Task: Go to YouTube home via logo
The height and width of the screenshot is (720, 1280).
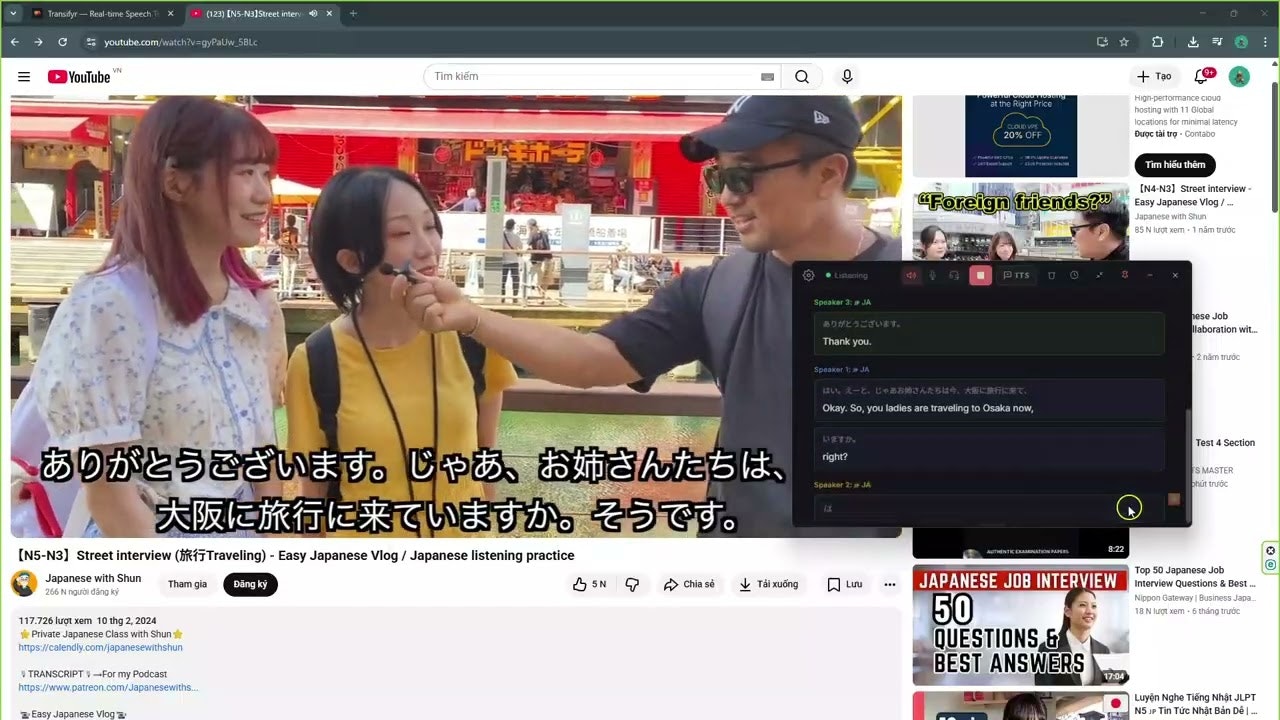Action: (79, 77)
